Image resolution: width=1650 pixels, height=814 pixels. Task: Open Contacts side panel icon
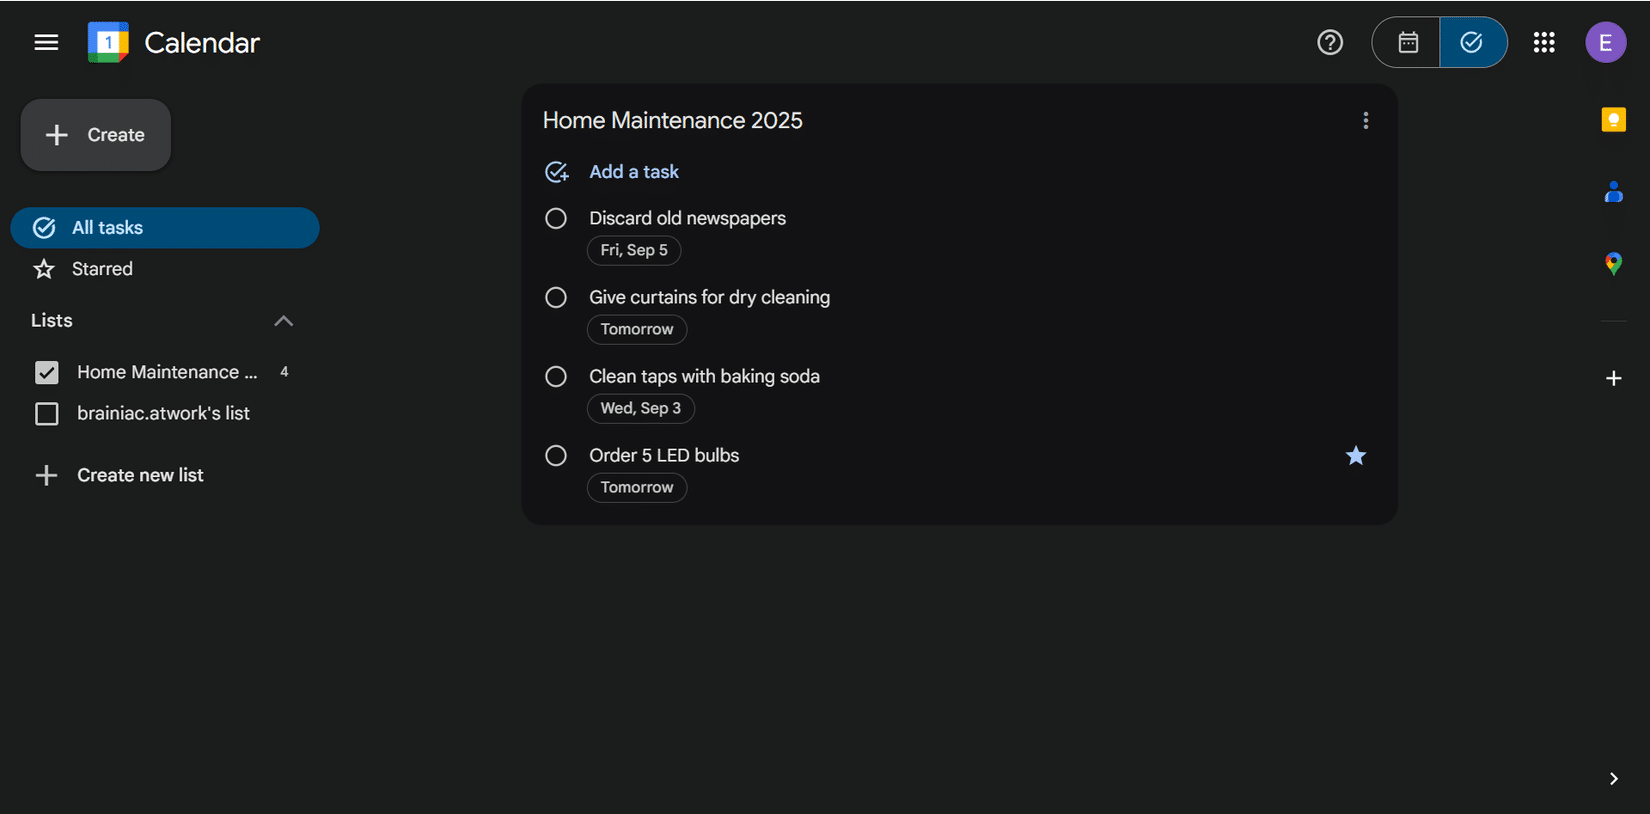coord(1613,192)
